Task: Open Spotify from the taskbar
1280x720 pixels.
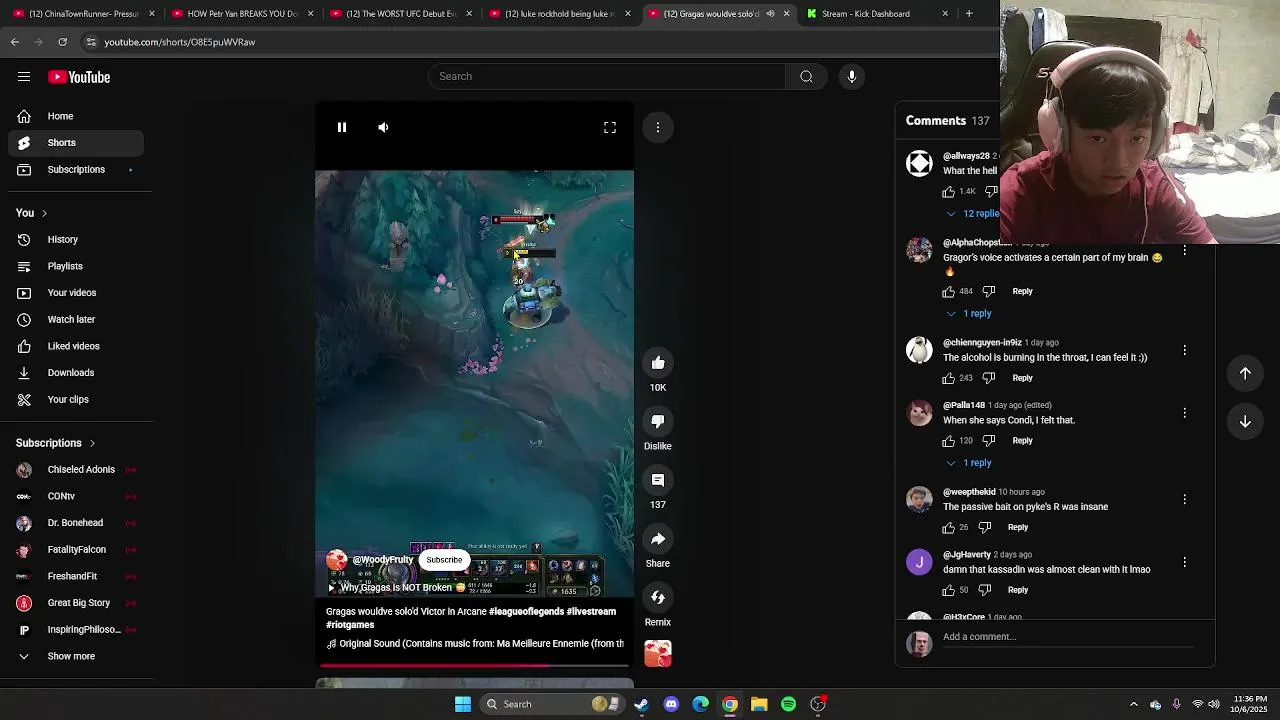Action: pyautogui.click(x=789, y=704)
